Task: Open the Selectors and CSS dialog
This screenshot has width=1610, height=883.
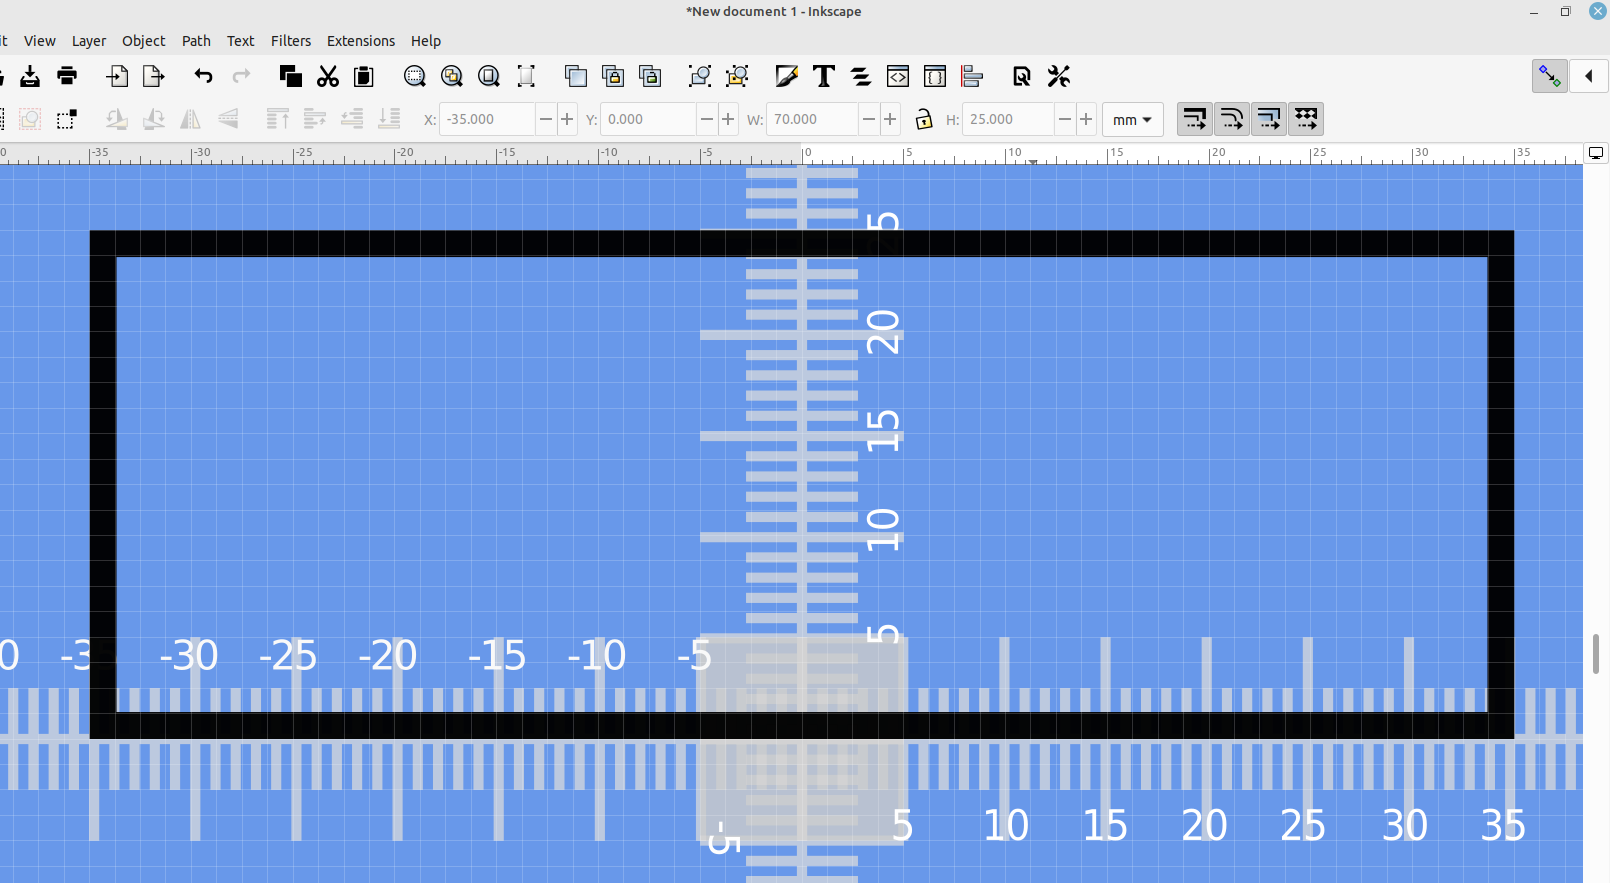Action: (935, 76)
